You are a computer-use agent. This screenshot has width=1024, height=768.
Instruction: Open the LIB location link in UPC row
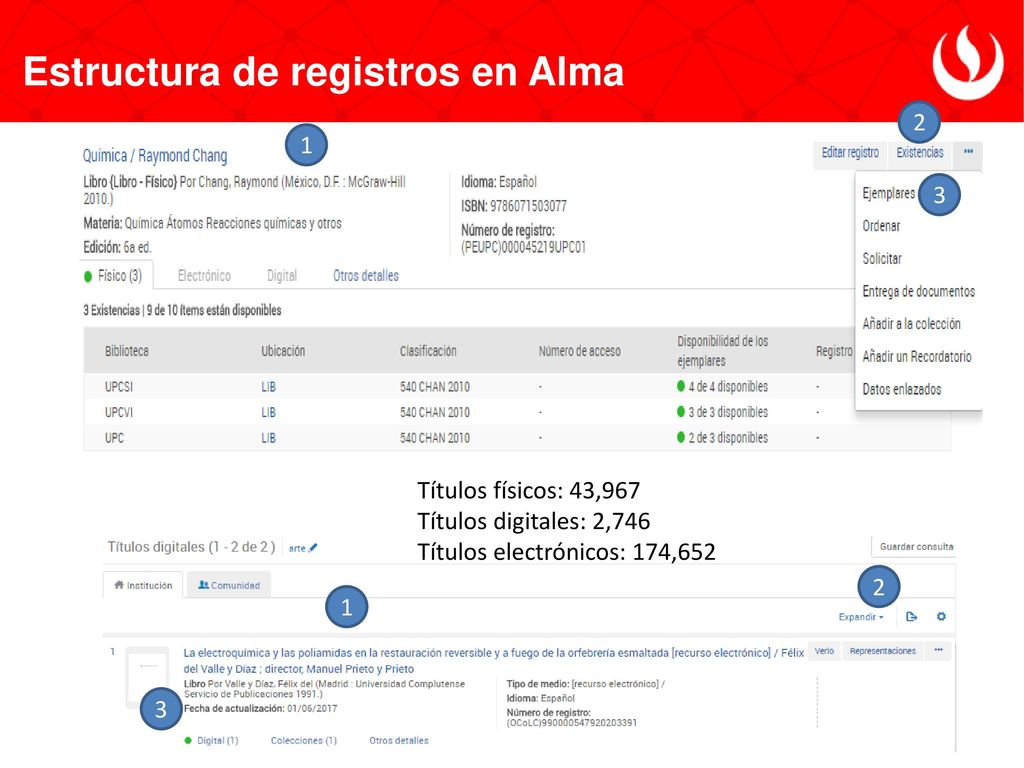coord(268,438)
